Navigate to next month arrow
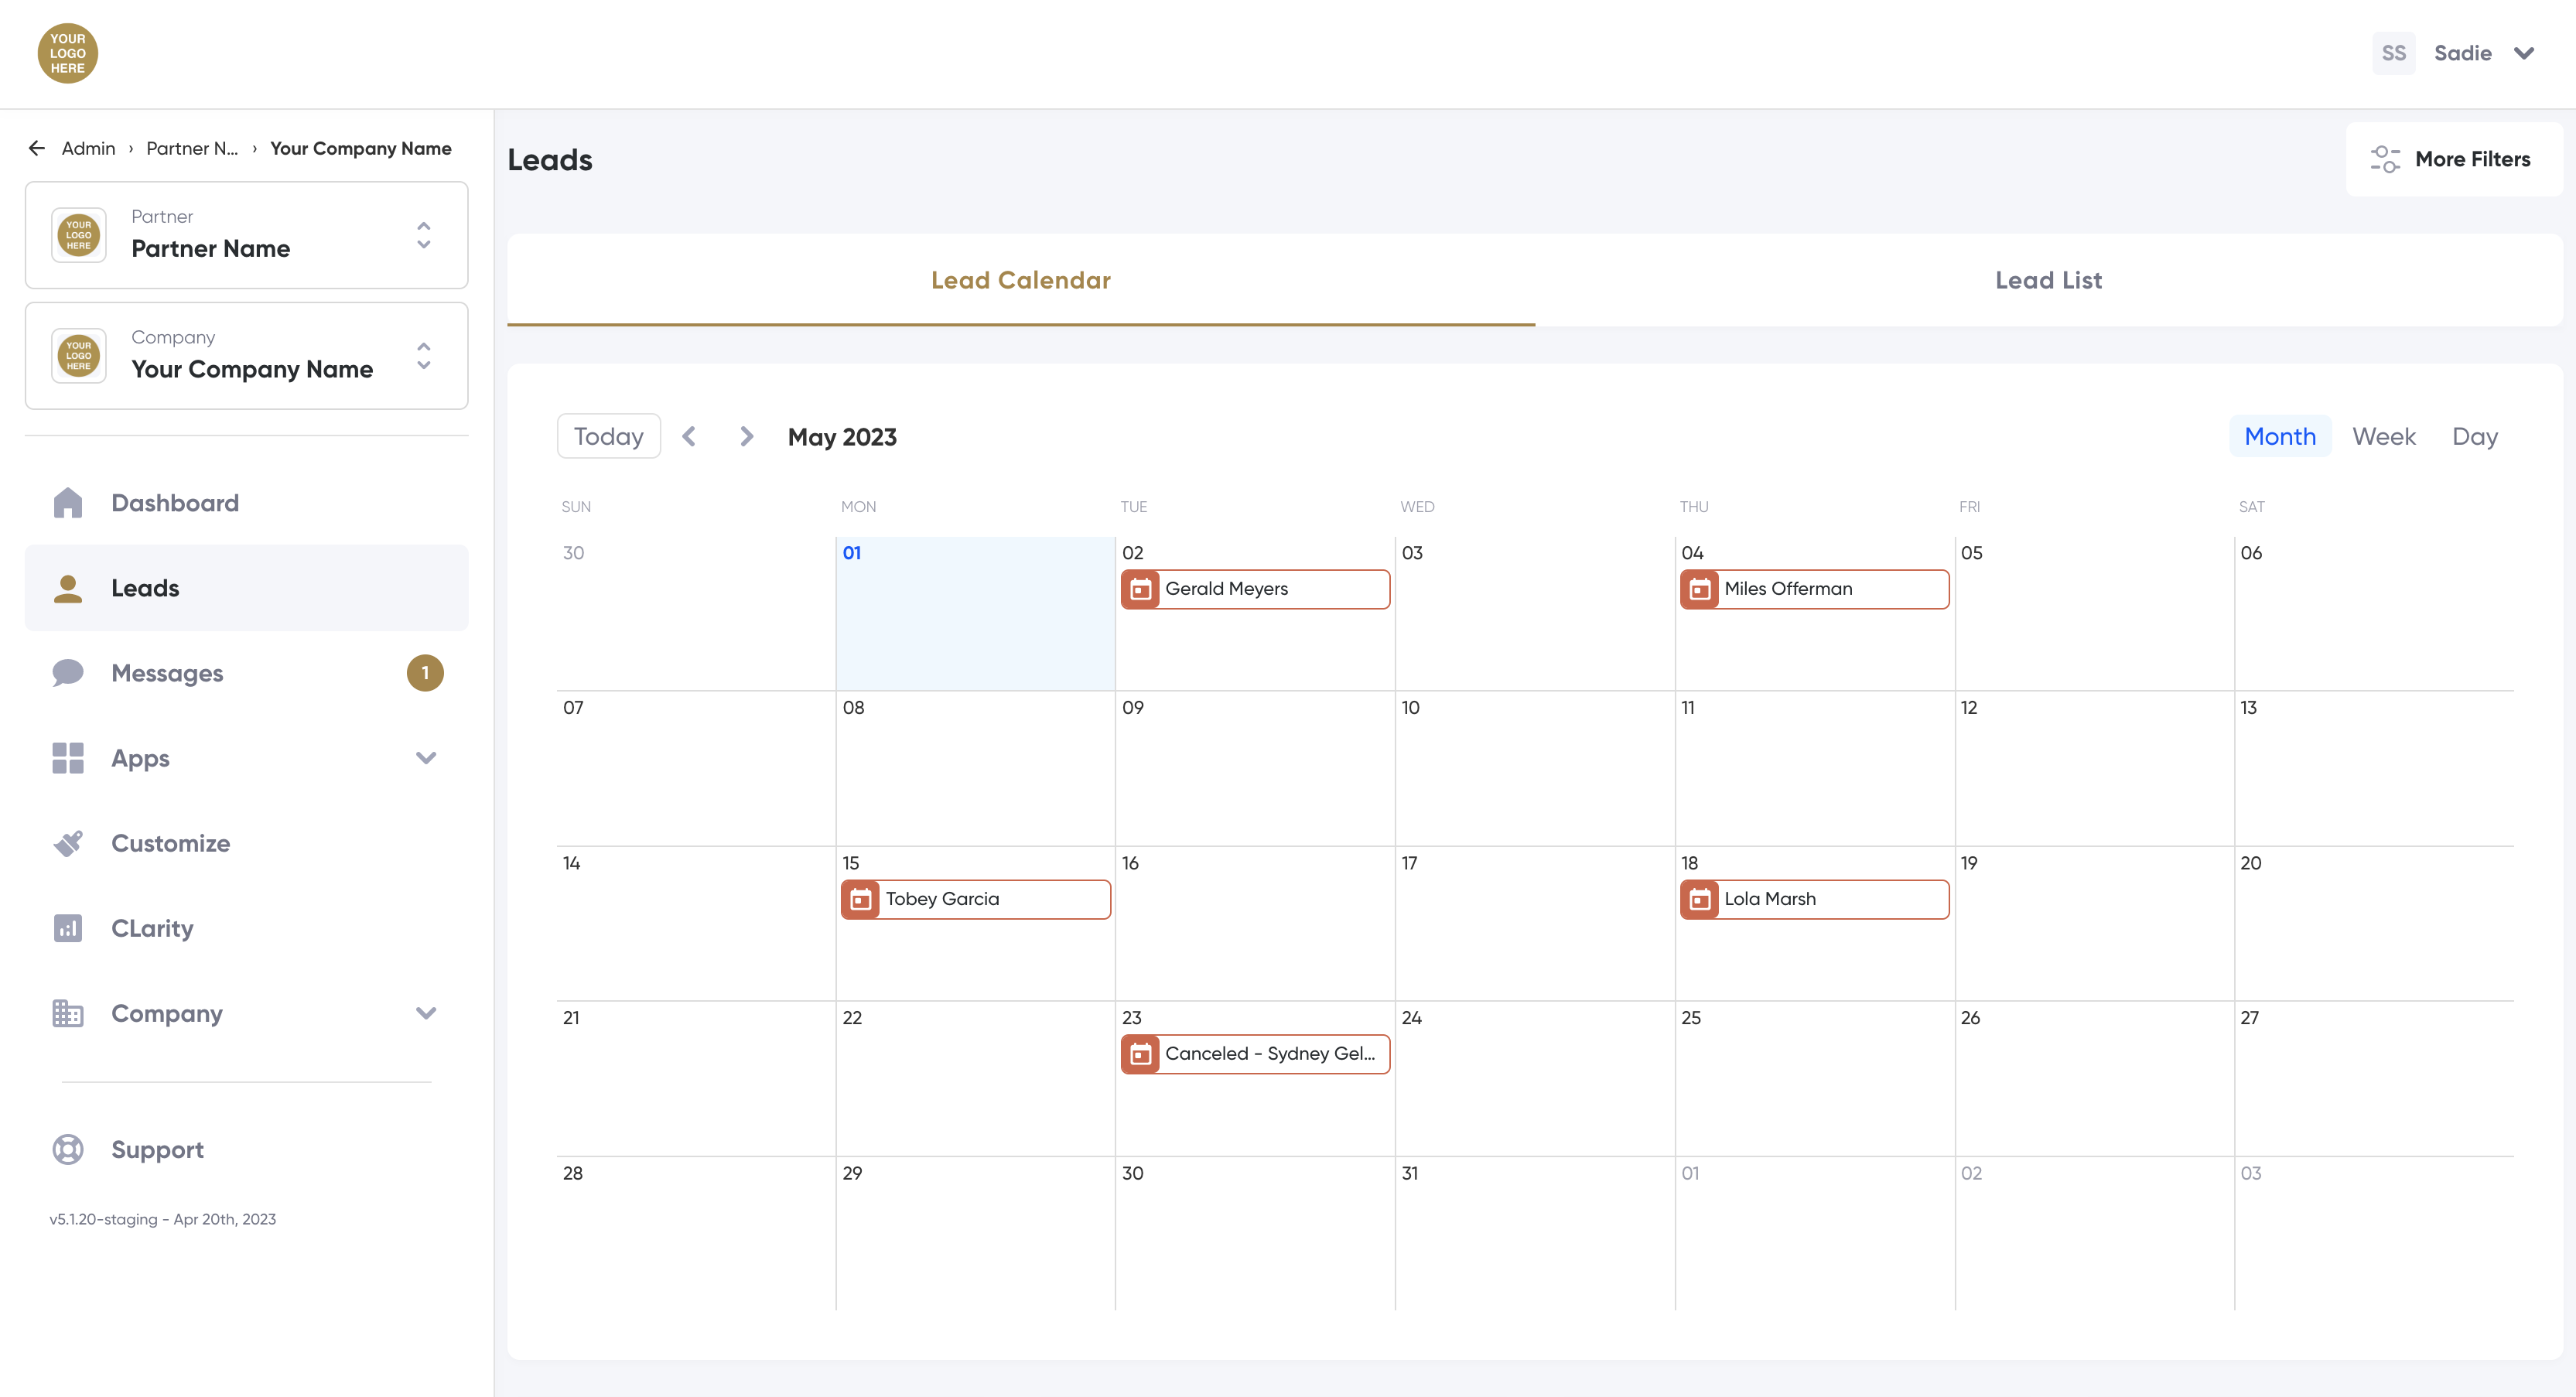The height and width of the screenshot is (1397, 2576). (746, 436)
